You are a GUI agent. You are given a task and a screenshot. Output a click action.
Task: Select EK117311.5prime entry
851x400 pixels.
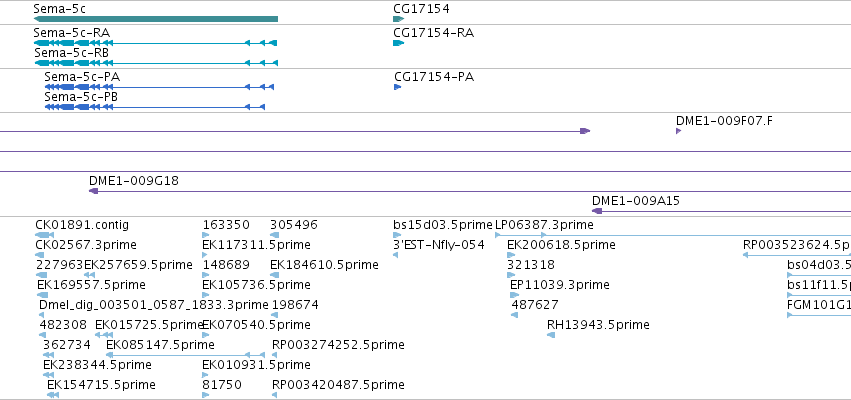click(256, 245)
